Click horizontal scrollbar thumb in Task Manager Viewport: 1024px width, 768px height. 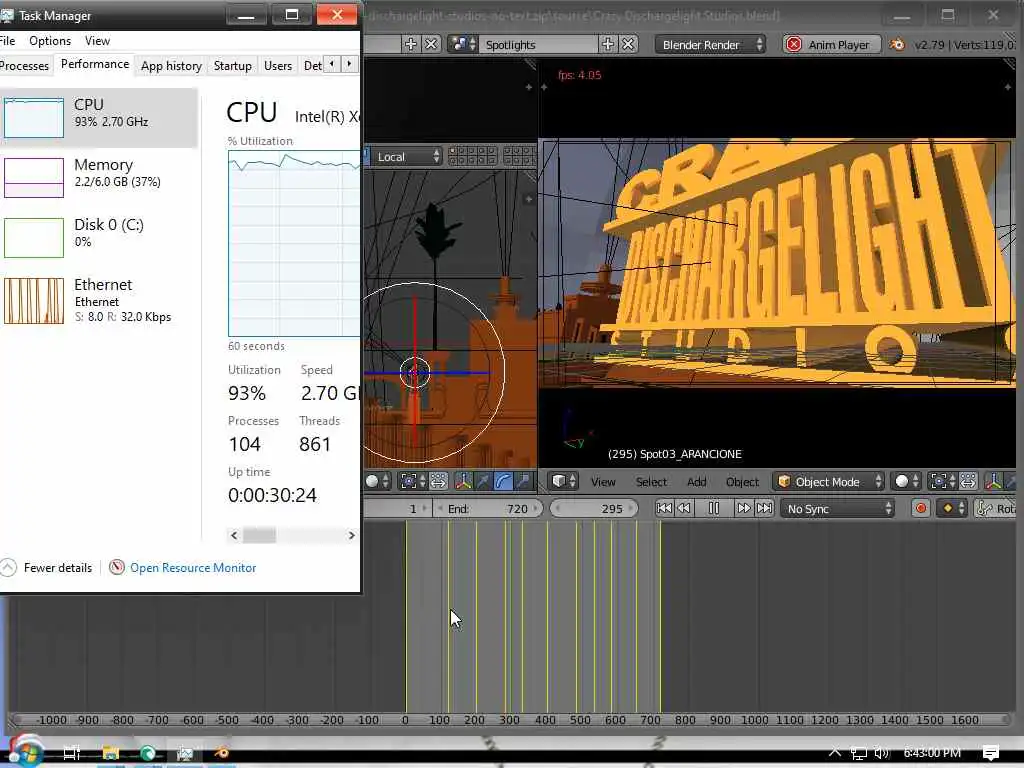click(x=259, y=536)
